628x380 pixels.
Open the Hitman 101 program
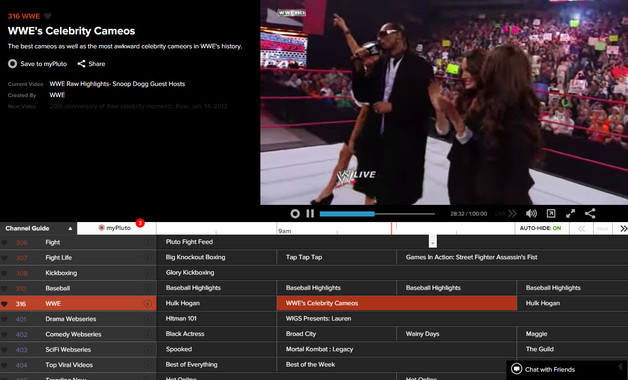[x=216, y=319]
